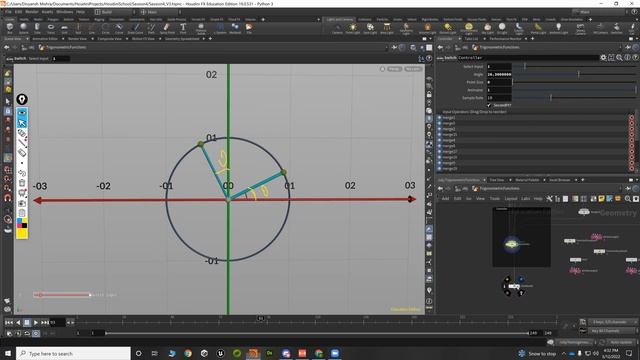Add a Spot Light from shelf
This screenshot has width=640, height=360.
pyautogui.click(x=370, y=28)
